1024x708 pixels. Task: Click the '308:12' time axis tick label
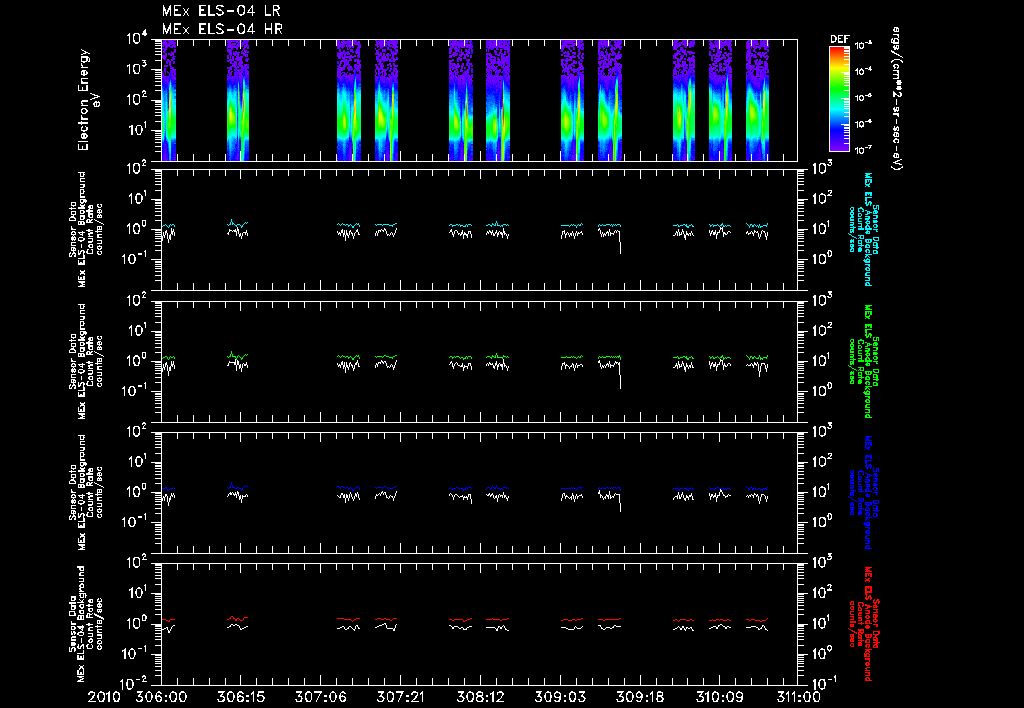479,697
